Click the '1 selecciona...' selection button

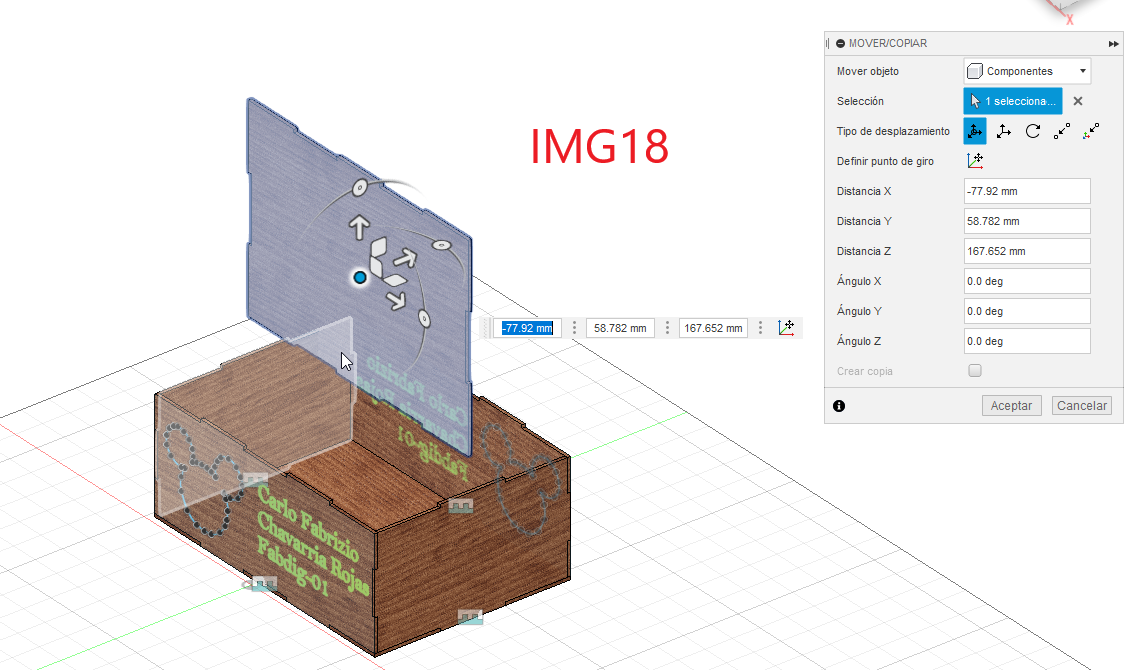1012,101
